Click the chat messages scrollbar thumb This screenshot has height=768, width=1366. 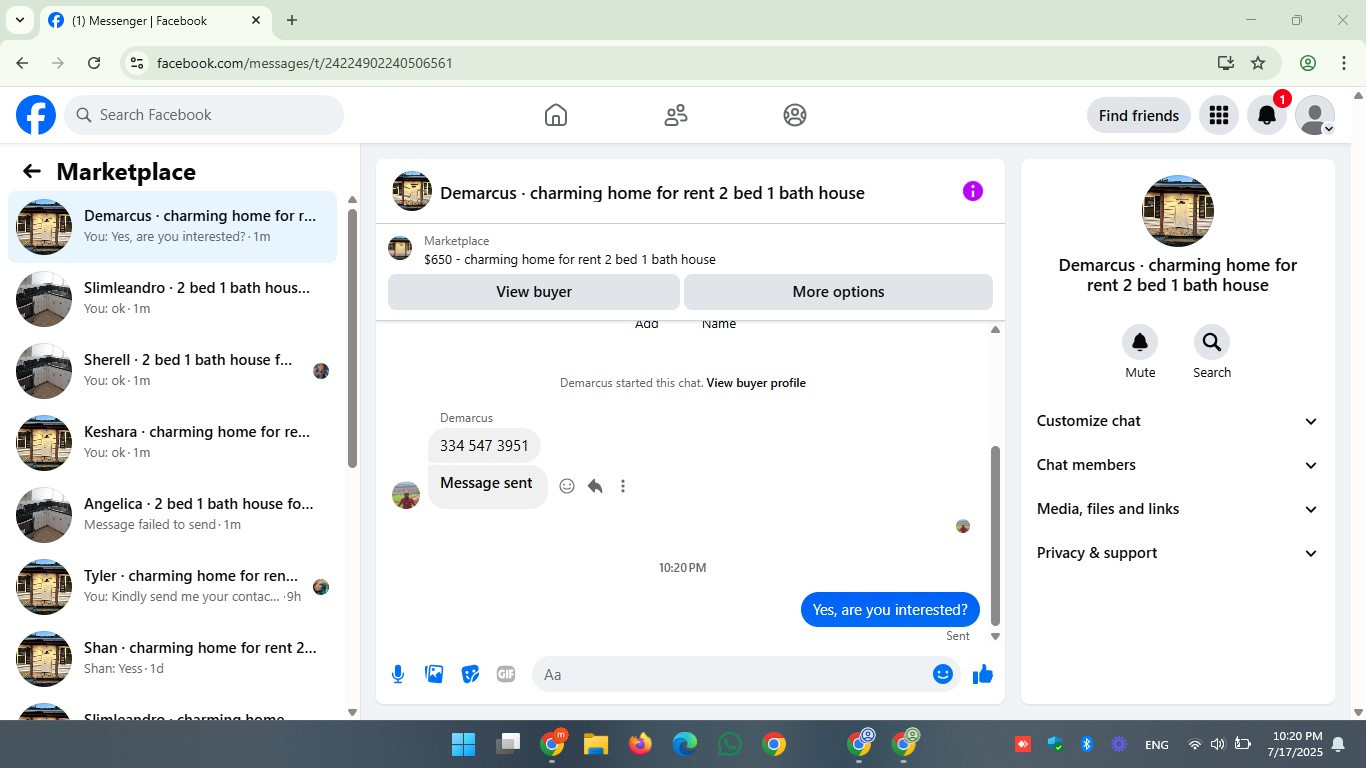pos(995,535)
